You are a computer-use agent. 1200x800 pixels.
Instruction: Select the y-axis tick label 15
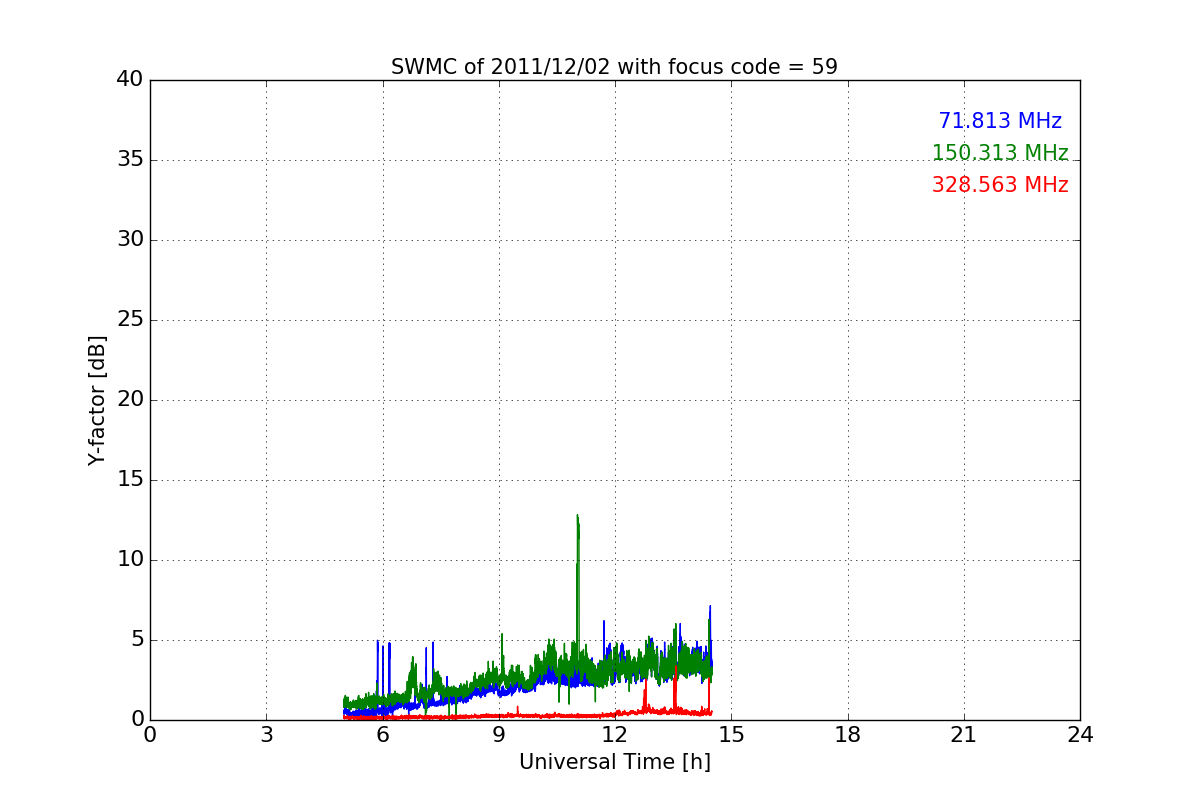tap(130, 480)
